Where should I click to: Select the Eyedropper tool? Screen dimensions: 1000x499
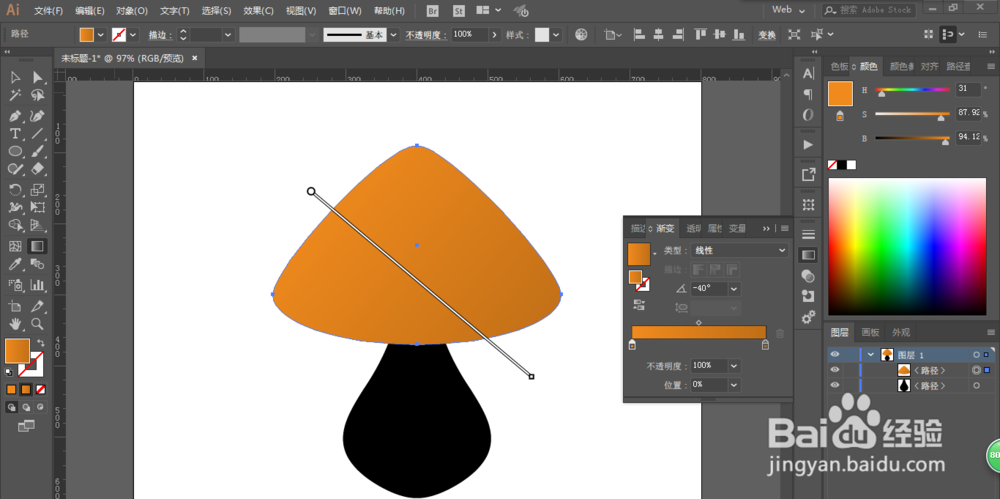[x=15, y=265]
